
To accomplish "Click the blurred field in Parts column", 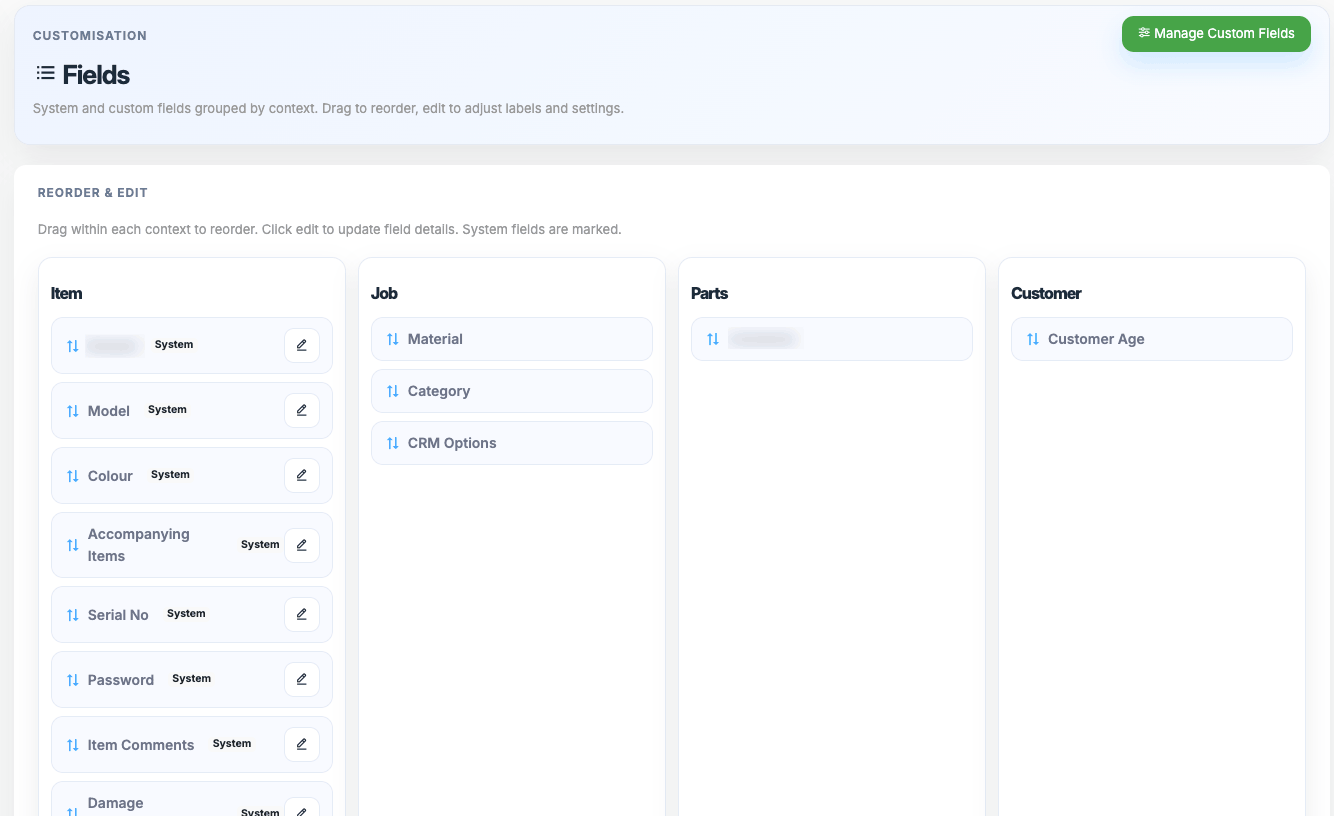I will (x=762, y=339).
